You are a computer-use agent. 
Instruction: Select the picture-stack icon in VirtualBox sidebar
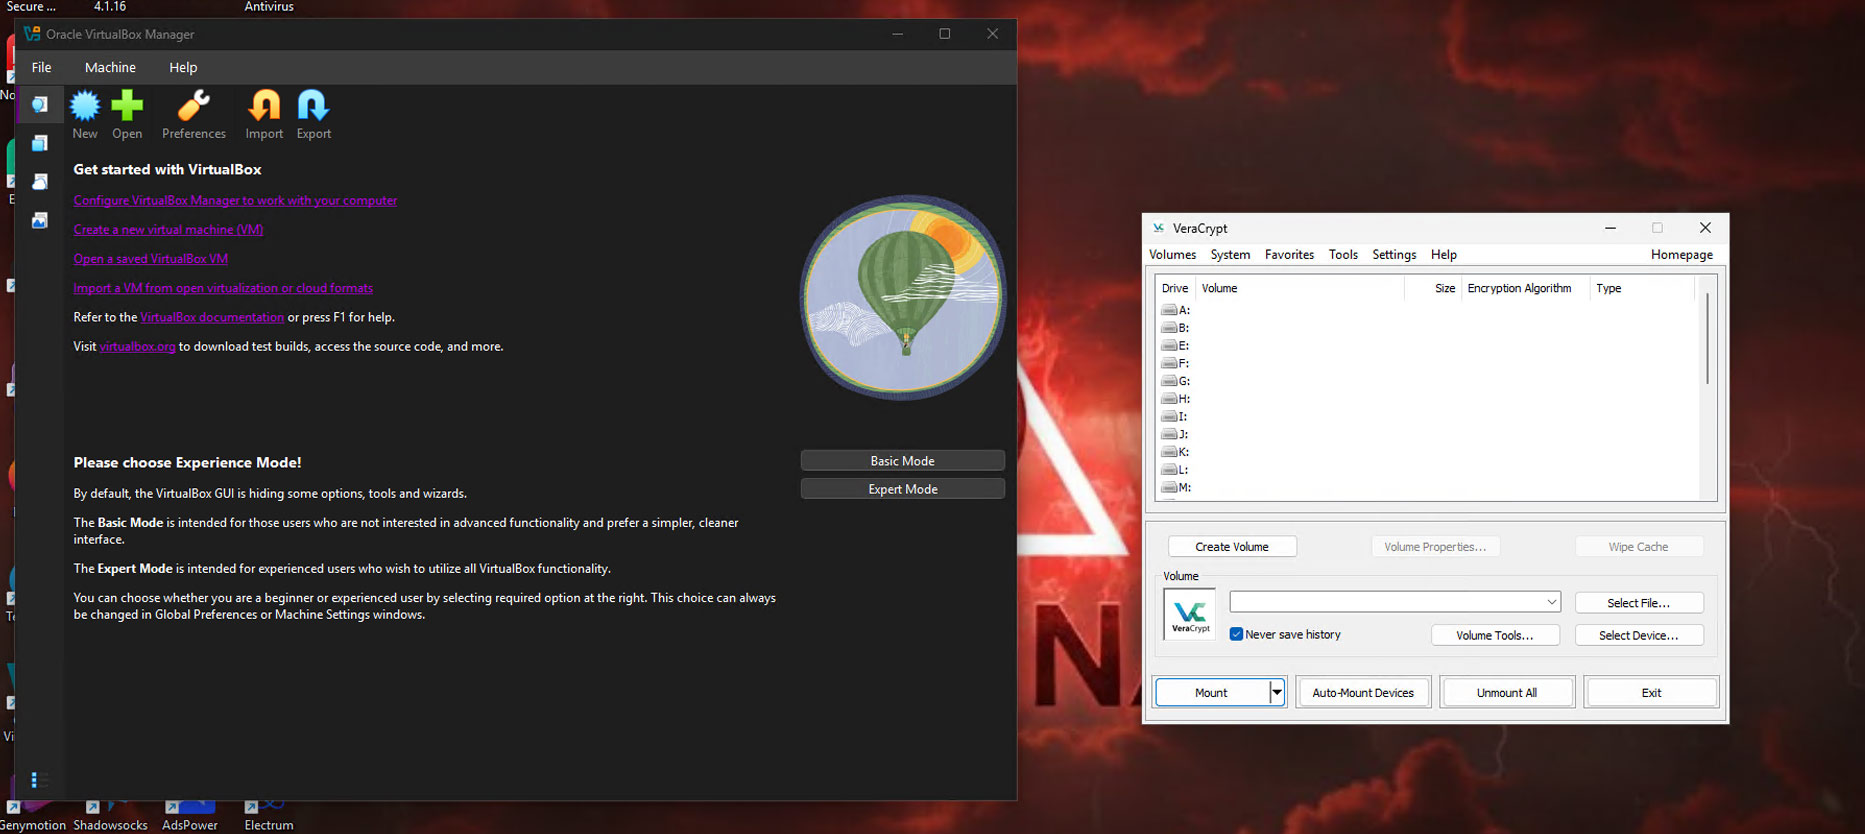point(40,220)
